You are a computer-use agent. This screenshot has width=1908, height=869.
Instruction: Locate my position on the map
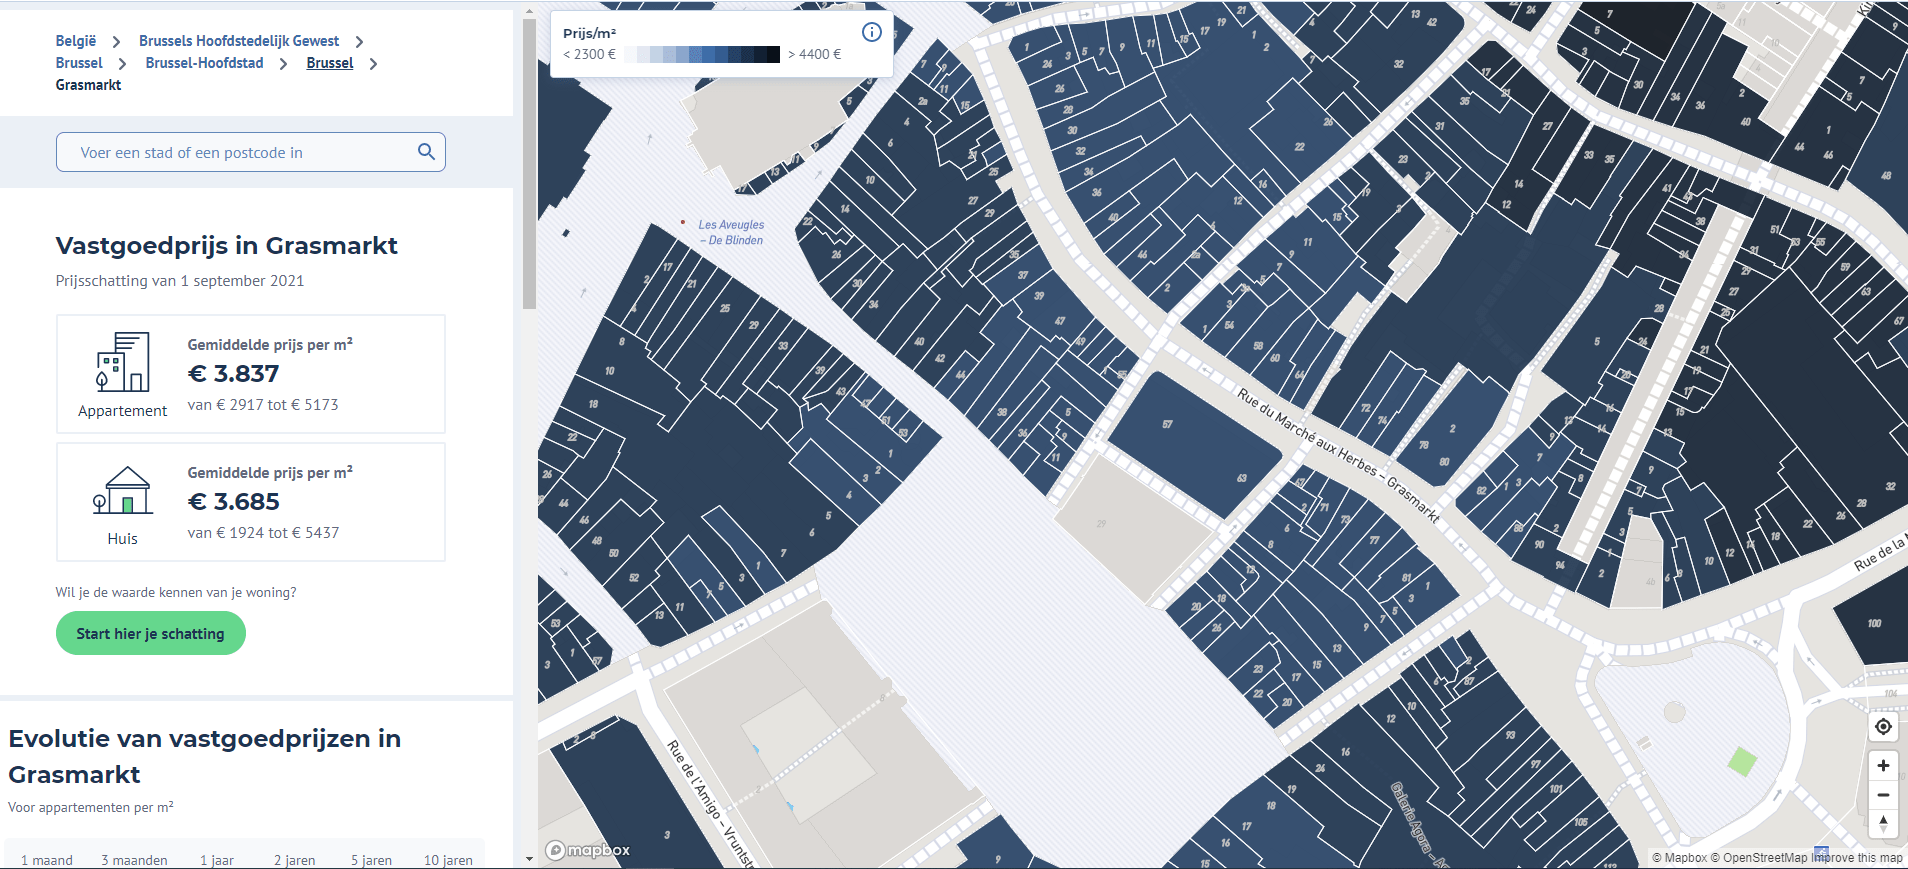click(1883, 727)
